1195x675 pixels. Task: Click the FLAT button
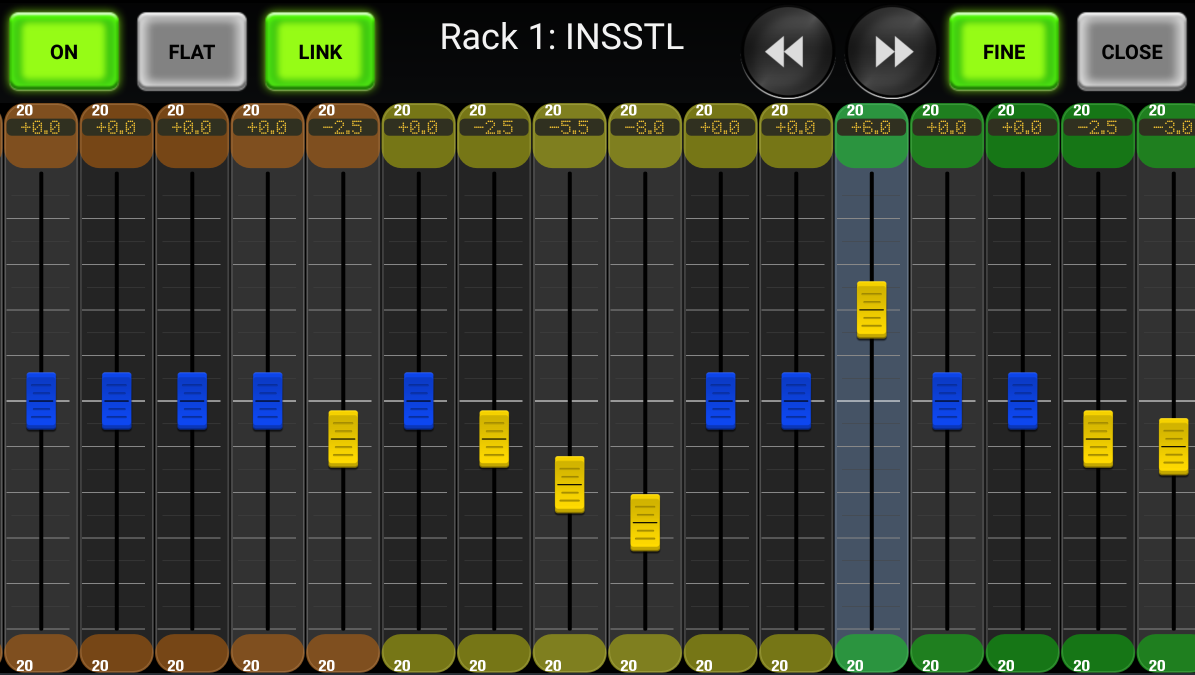point(192,51)
